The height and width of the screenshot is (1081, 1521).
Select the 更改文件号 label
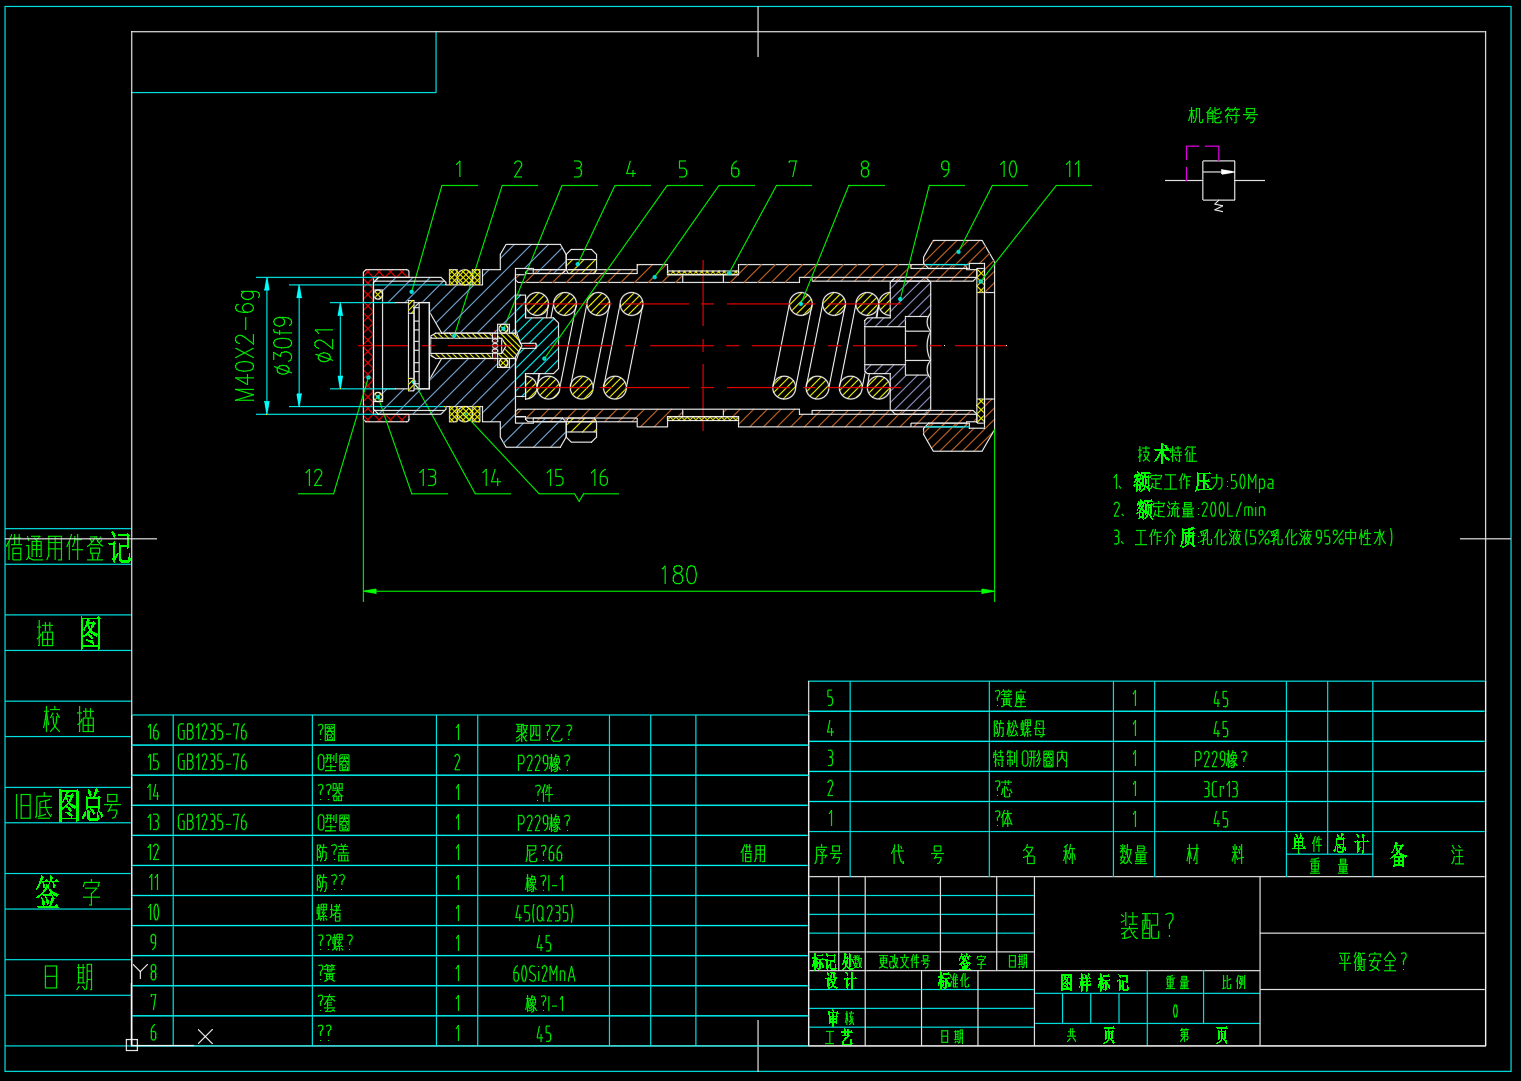click(904, 961)
